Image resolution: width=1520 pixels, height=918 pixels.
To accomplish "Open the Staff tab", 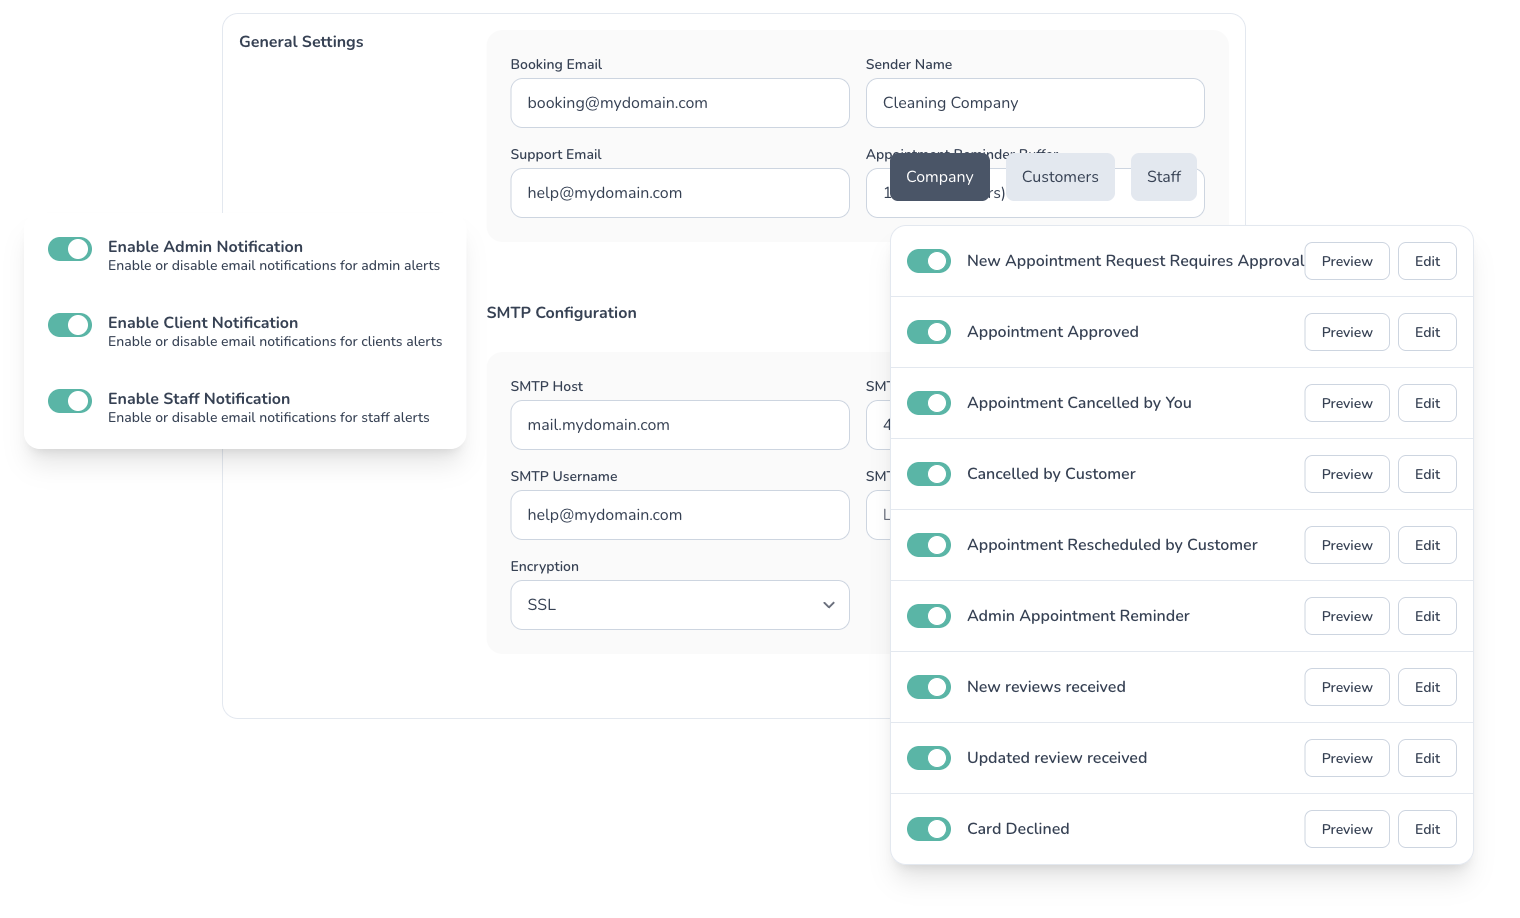I will pyautogui.click(x=1164, y=177).
